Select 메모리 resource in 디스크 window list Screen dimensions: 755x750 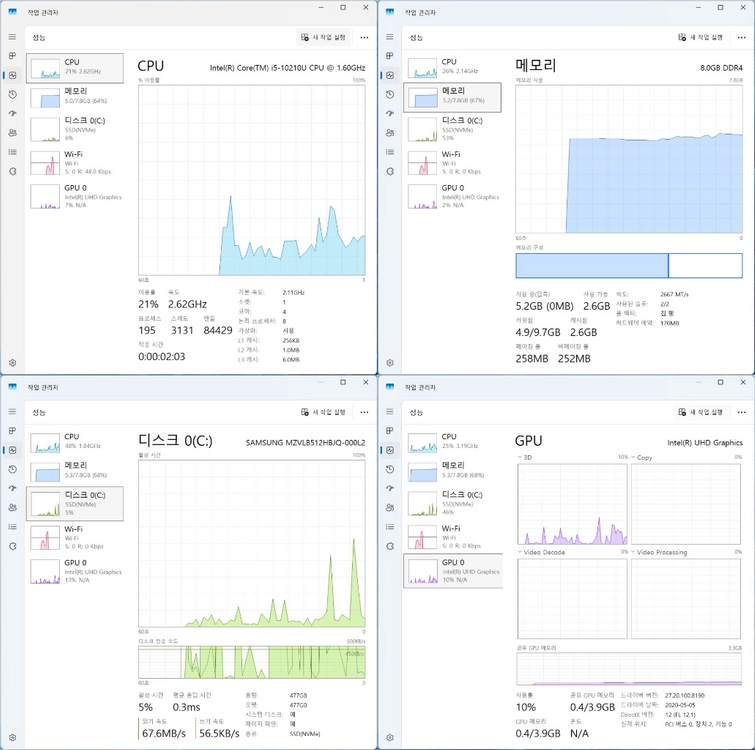coord(75,472)
